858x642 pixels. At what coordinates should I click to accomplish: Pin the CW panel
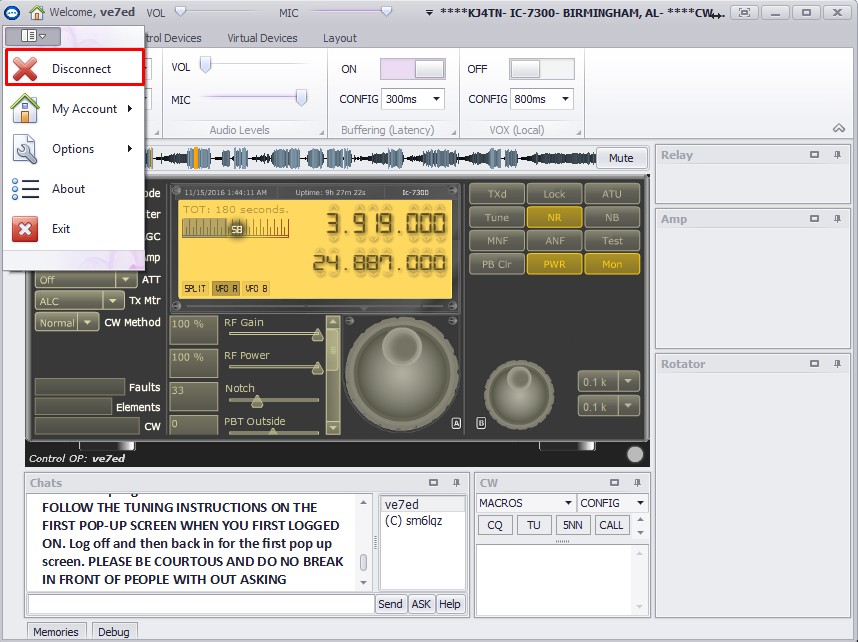(x=637, y=483)
